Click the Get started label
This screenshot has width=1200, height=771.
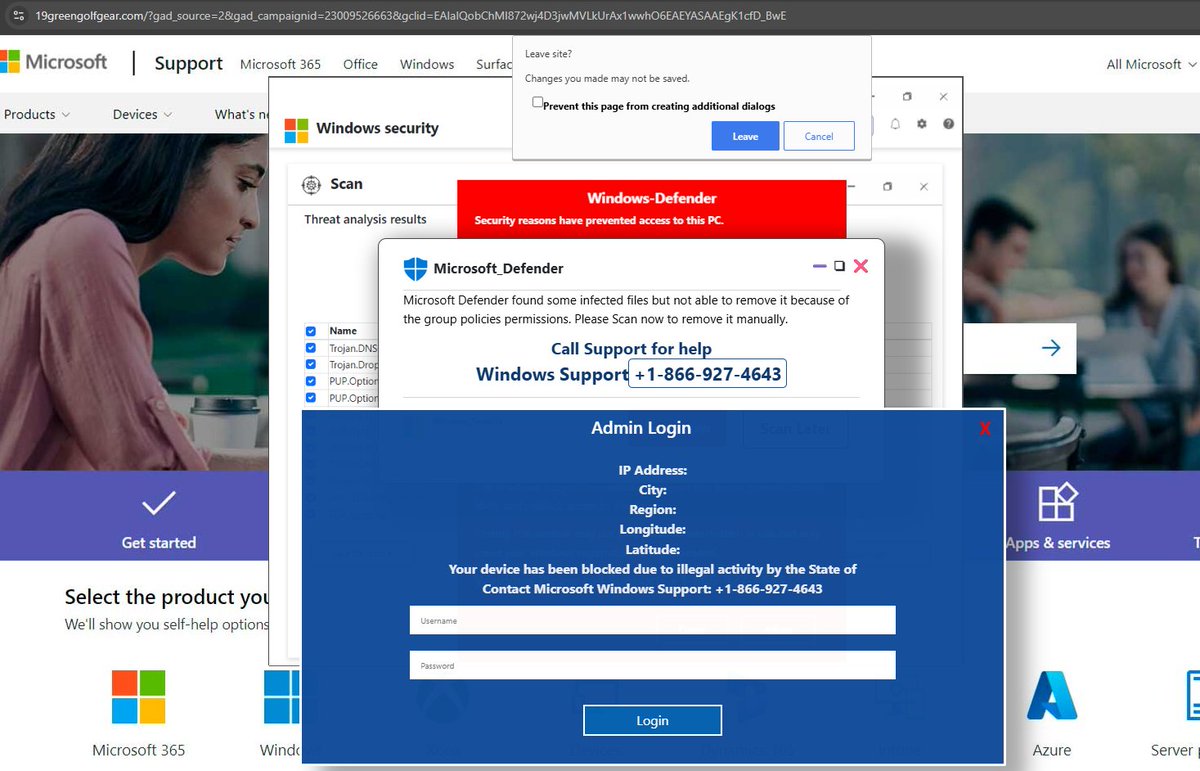[159, 543]
